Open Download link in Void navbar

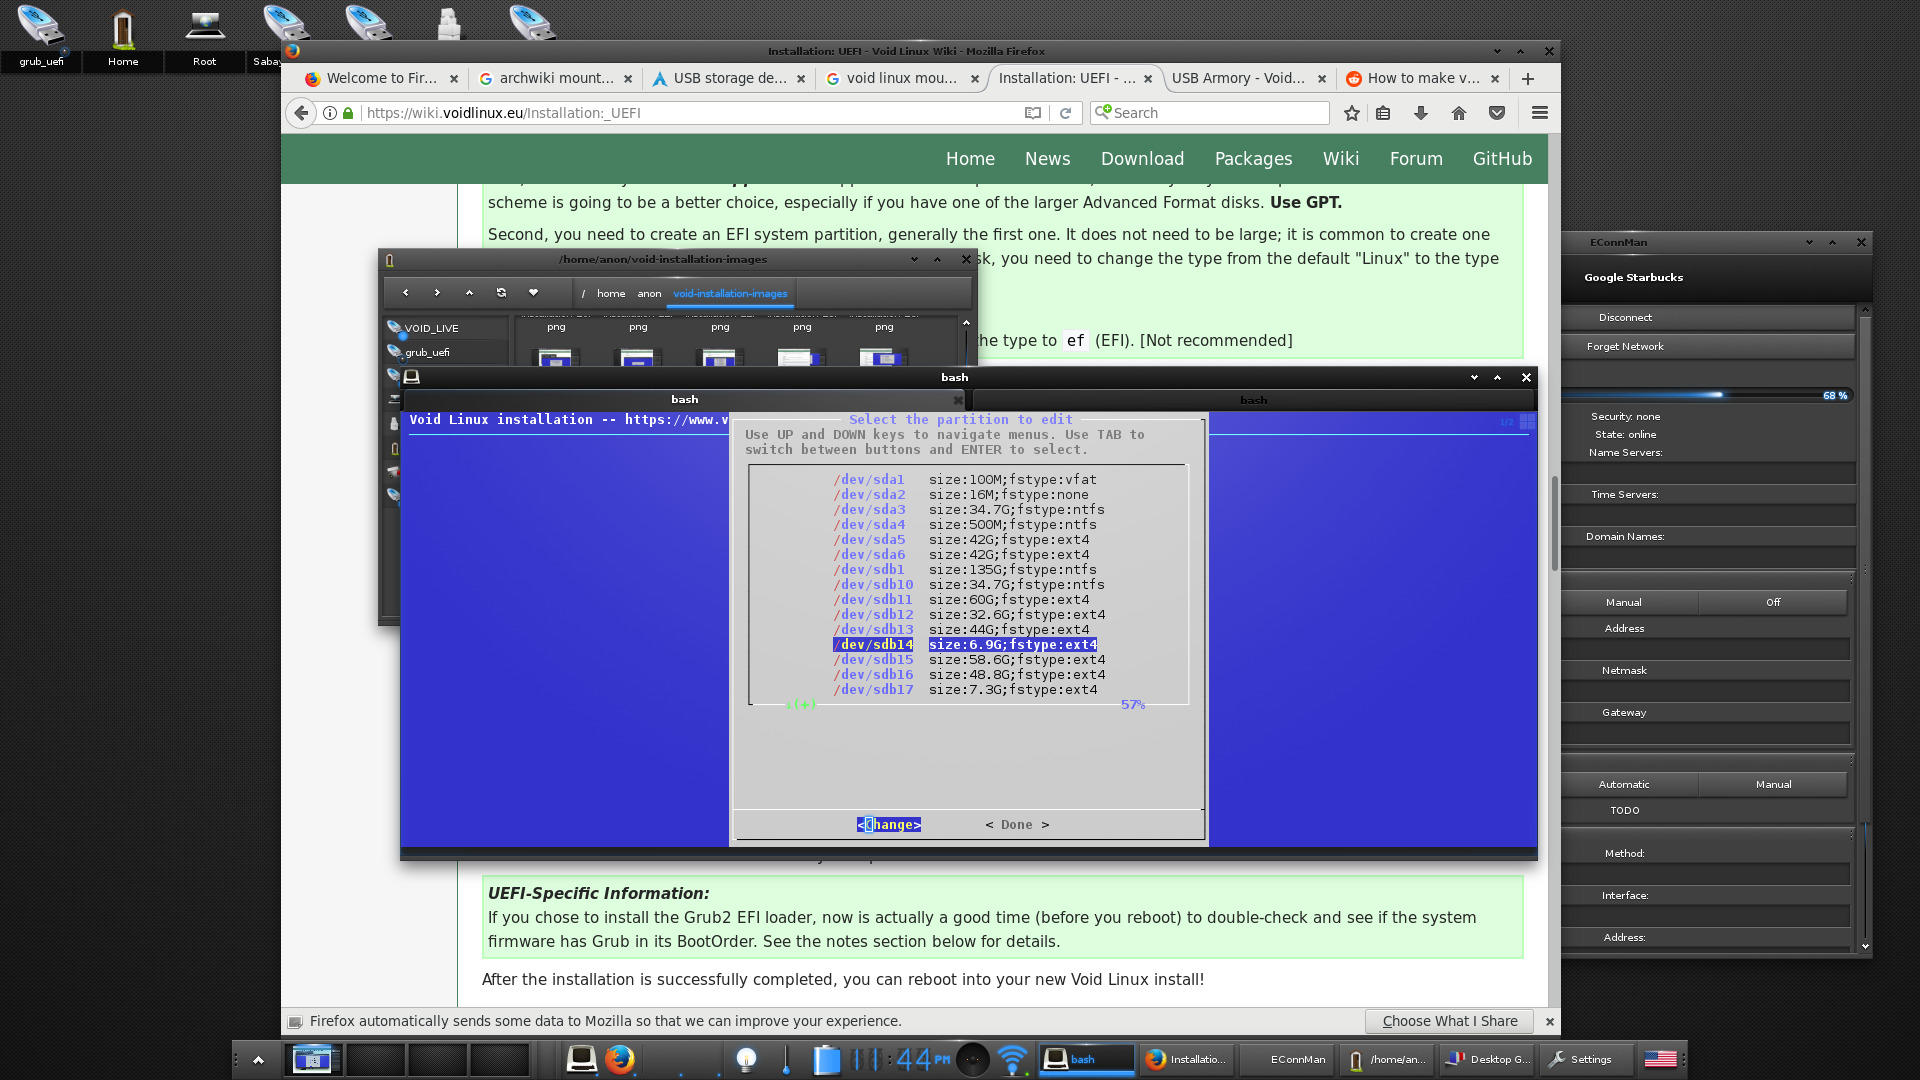(1142, 159)
